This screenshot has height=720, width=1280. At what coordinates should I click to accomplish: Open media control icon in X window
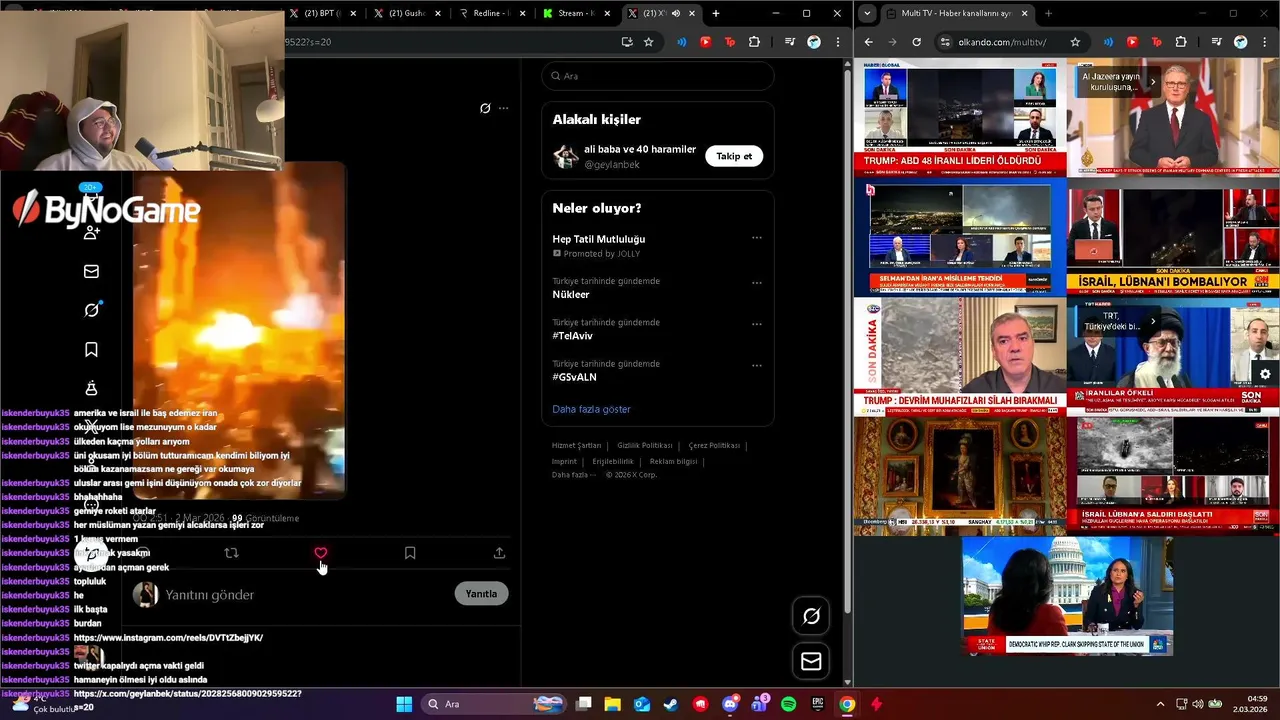point(790,42)
